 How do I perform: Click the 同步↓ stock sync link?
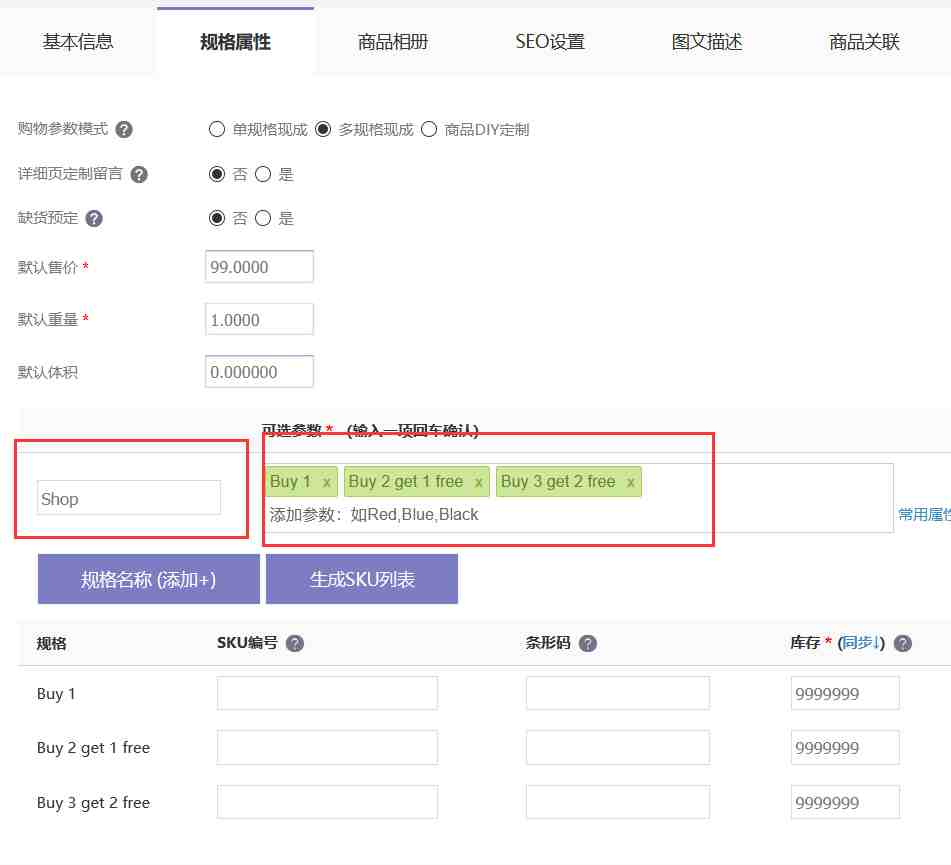pos(861,643)
